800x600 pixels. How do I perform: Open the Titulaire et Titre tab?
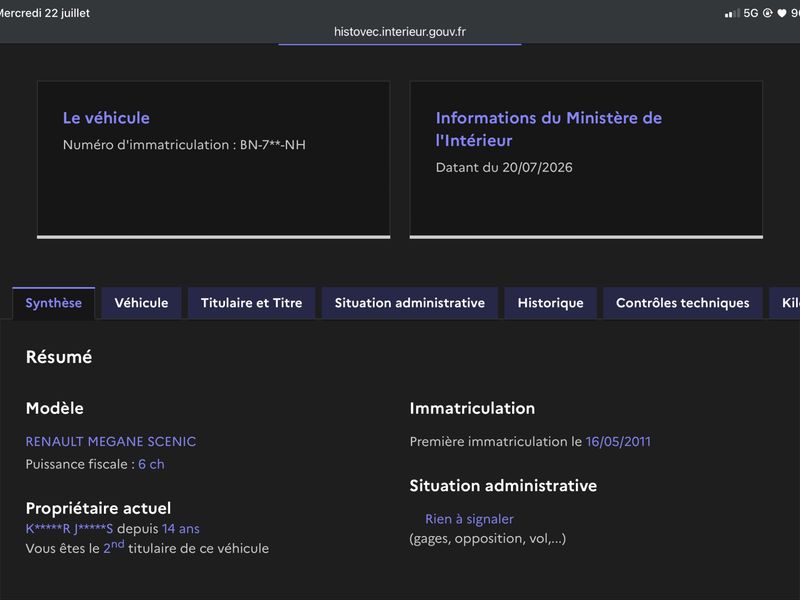point(252,303)
